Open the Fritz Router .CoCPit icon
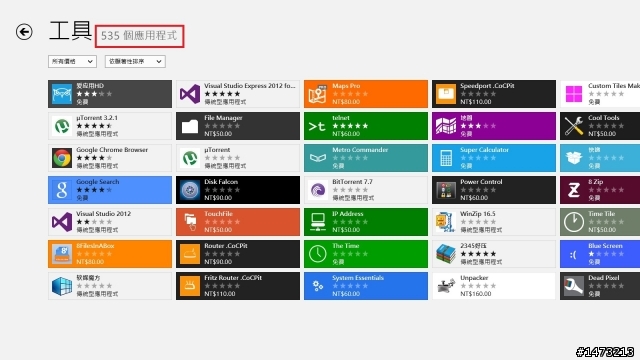The height and width of the screenshot is (360, 640). coord(190,286)
